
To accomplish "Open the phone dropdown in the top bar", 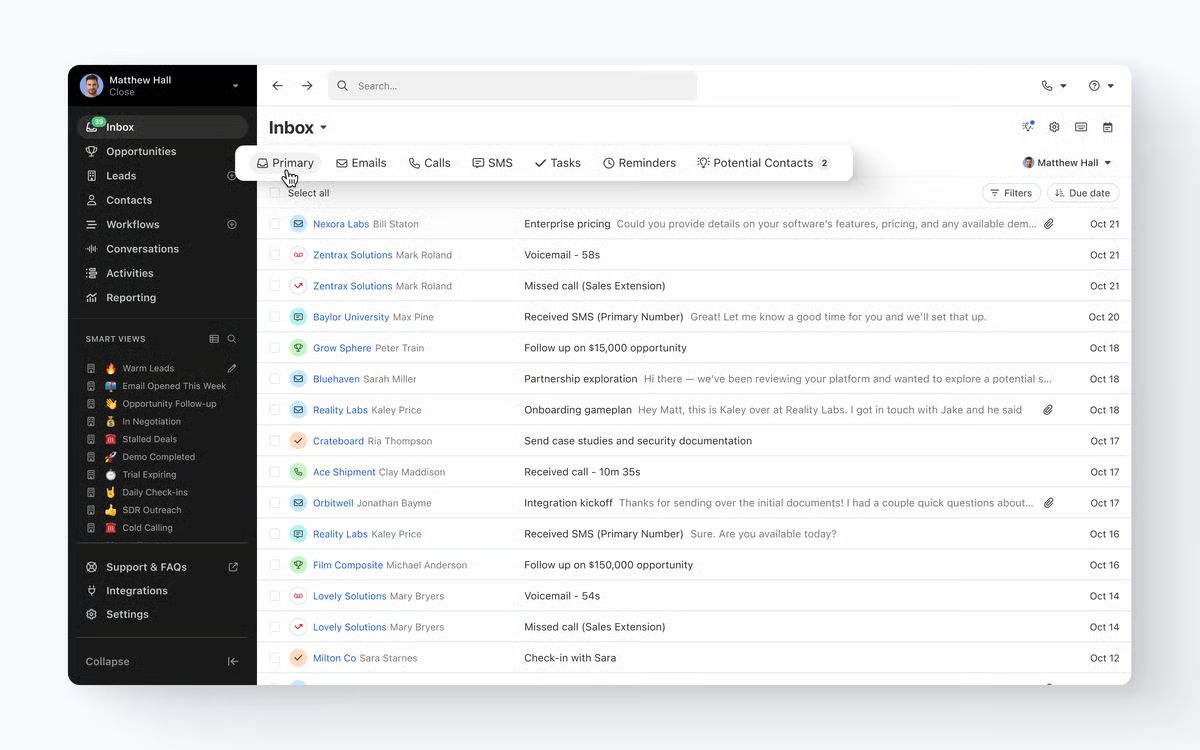I will (x=1054, y=86).
